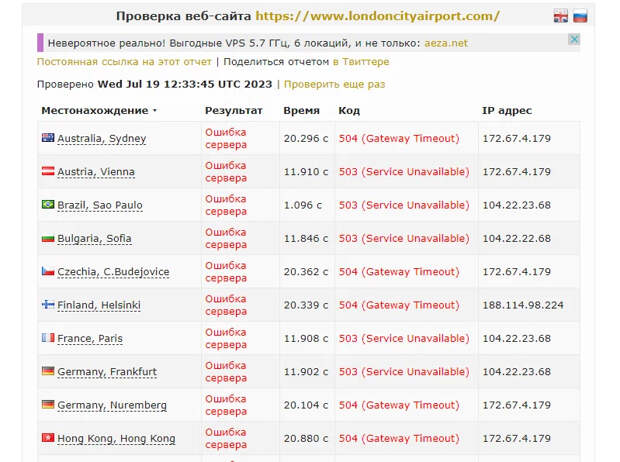Click the Результат column header
Image resolution: width=620 pixels, height=462 pixels.
pyautogui.click(x=233, y=110)
